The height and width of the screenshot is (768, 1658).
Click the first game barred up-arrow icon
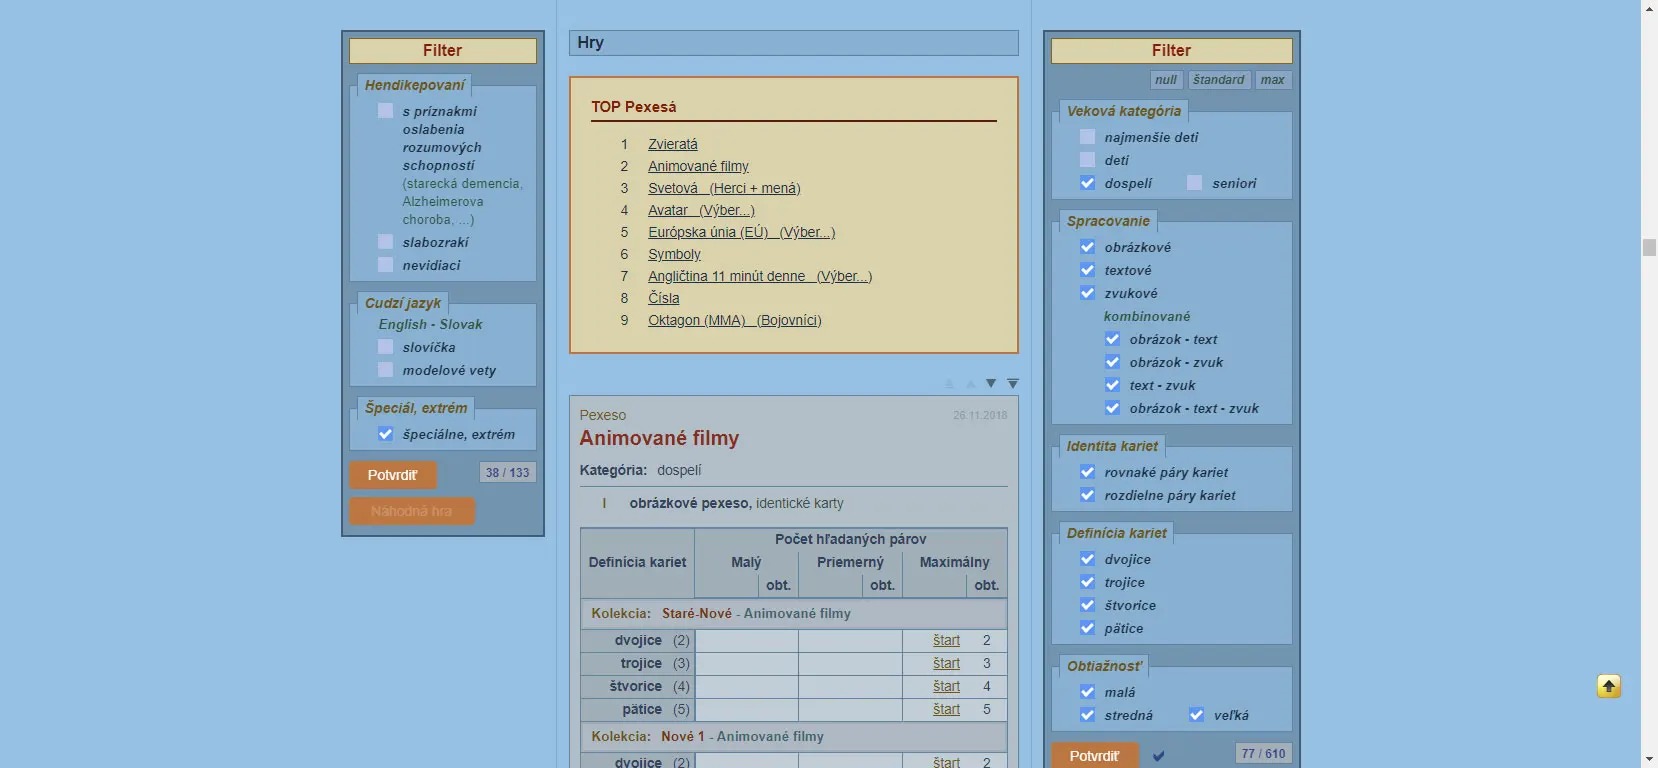tap(949, 383)
